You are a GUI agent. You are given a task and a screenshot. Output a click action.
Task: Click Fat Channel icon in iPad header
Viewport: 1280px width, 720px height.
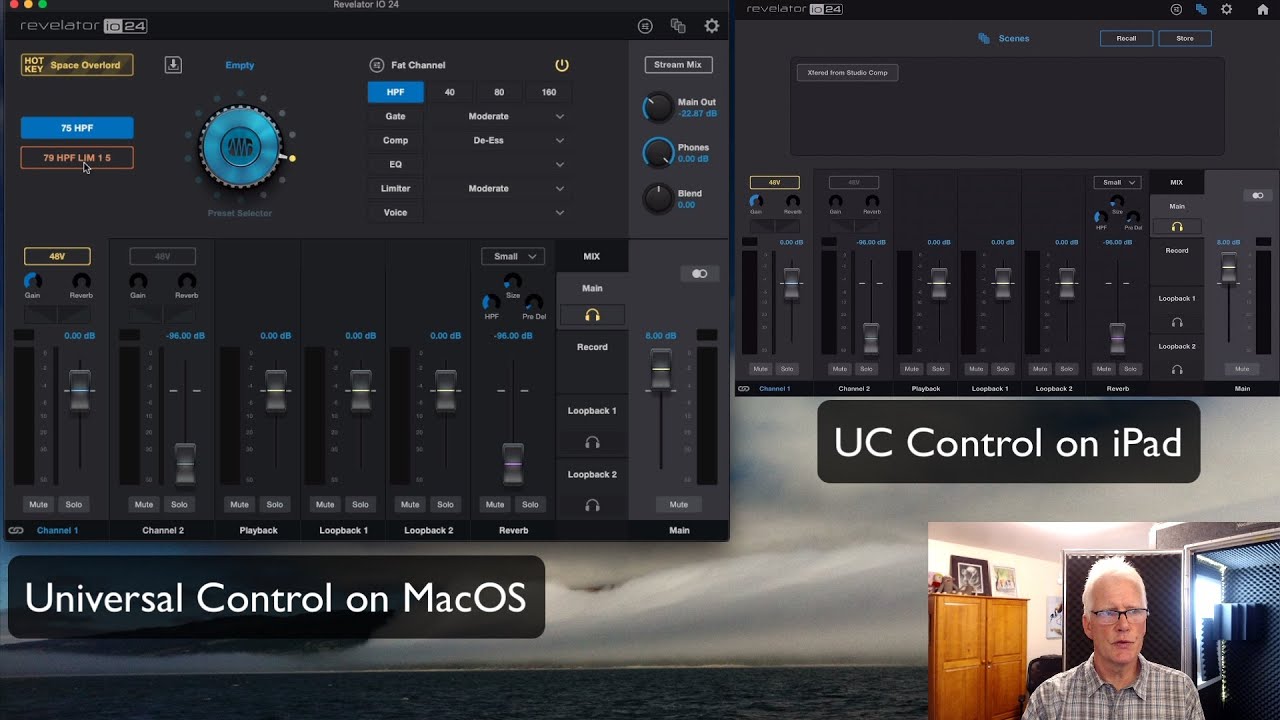click(1176, 9)
